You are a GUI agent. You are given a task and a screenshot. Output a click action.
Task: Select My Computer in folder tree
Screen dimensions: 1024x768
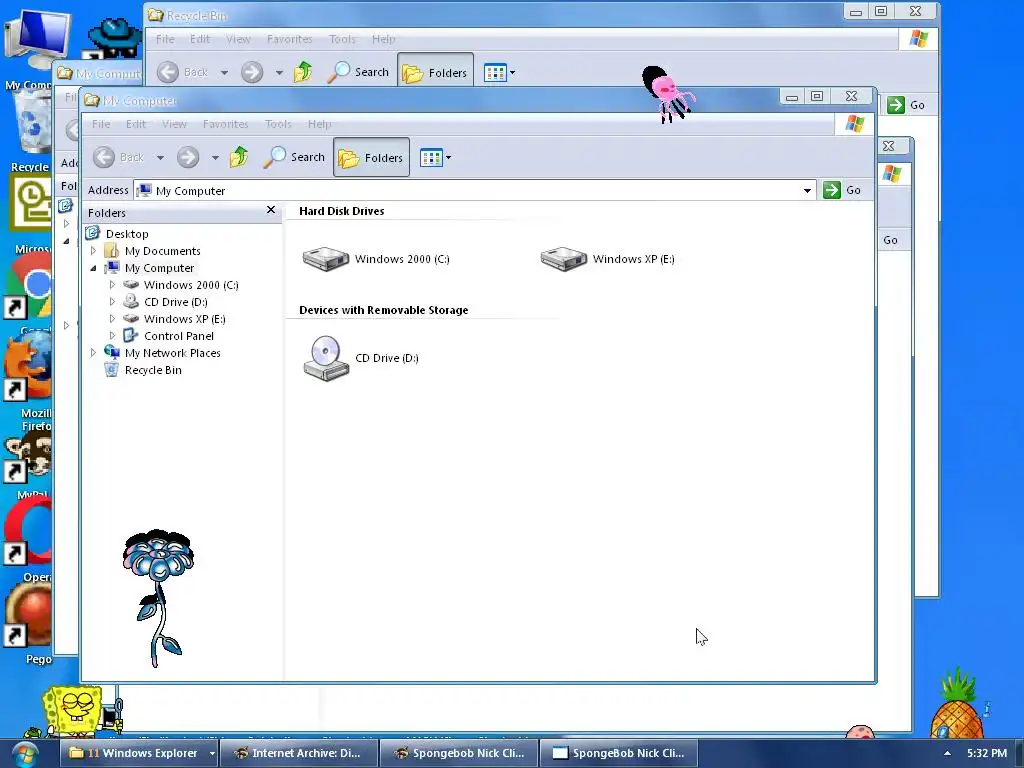159,268
